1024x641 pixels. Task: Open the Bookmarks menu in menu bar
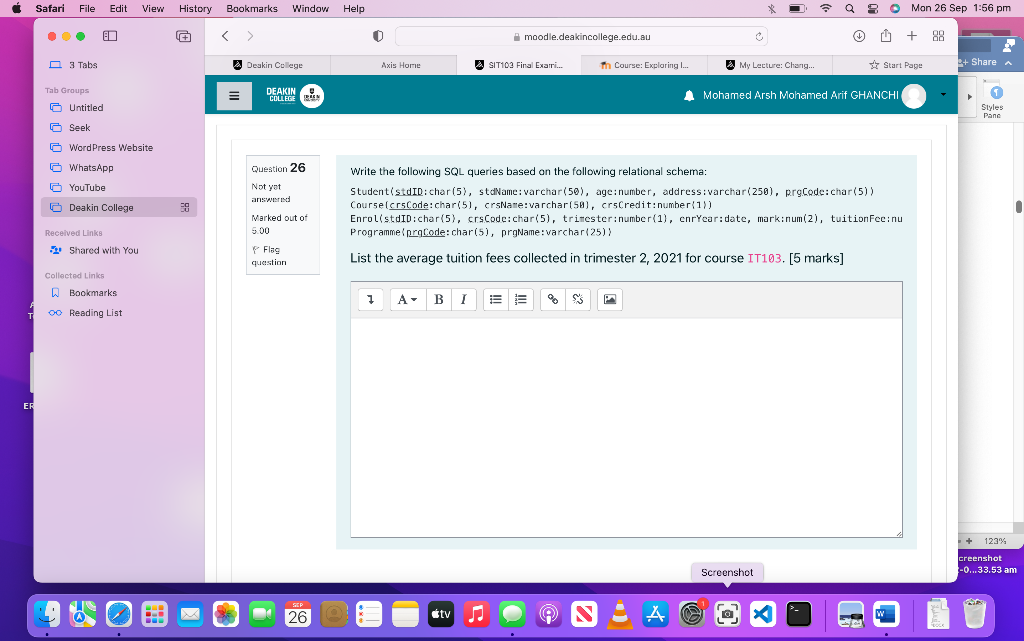252,8
